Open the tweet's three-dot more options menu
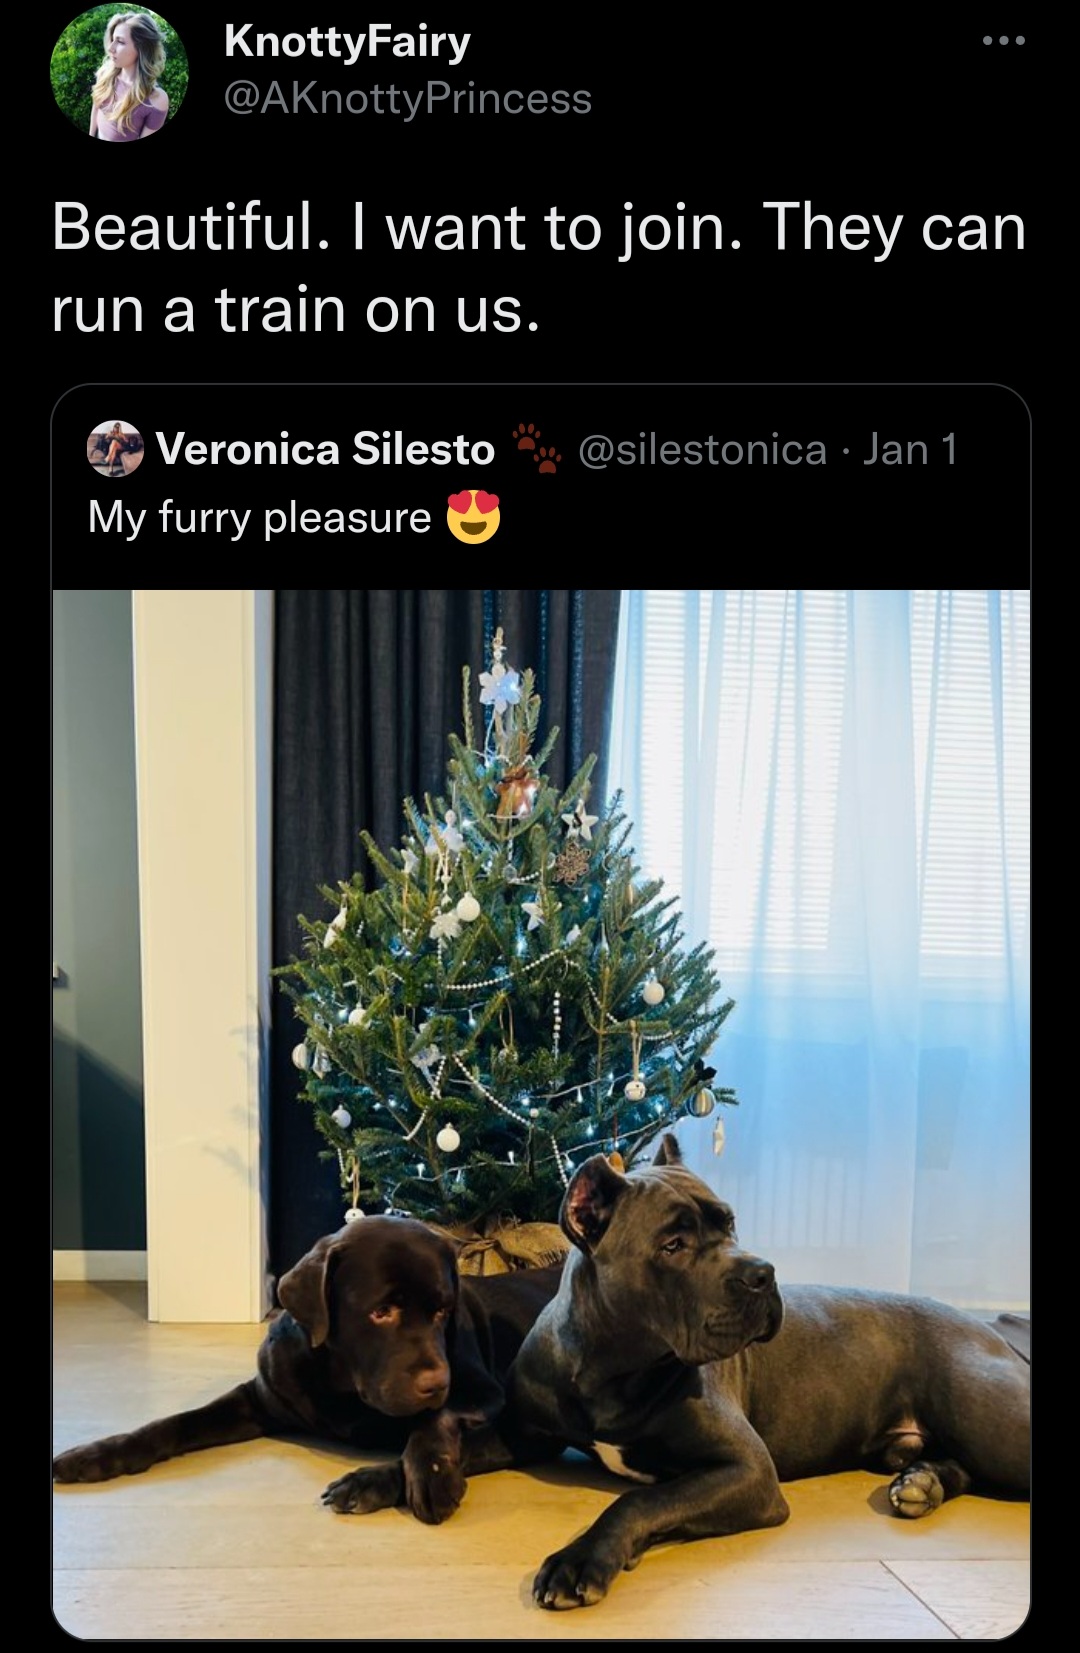Viewport: 1080px width, 1653px height. point(1003,41)
